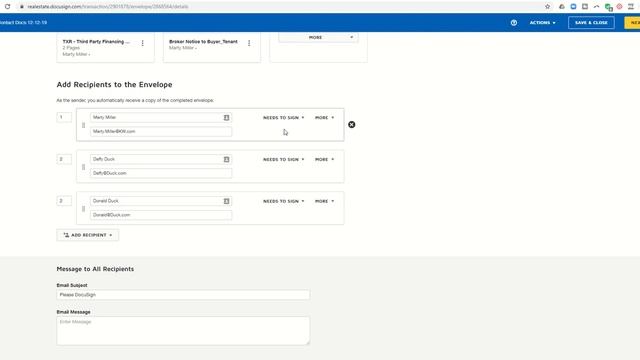Click the Email Subject field
This screenshot has height=360, width=640.
tap(183, 295)
